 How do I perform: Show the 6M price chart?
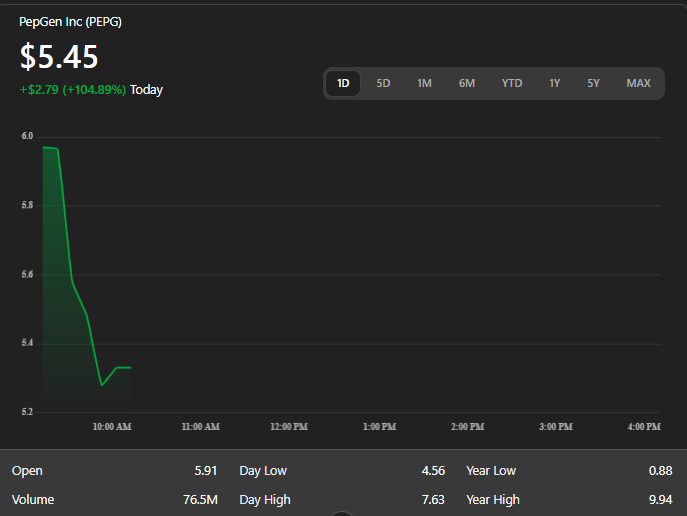coord(467,83)
